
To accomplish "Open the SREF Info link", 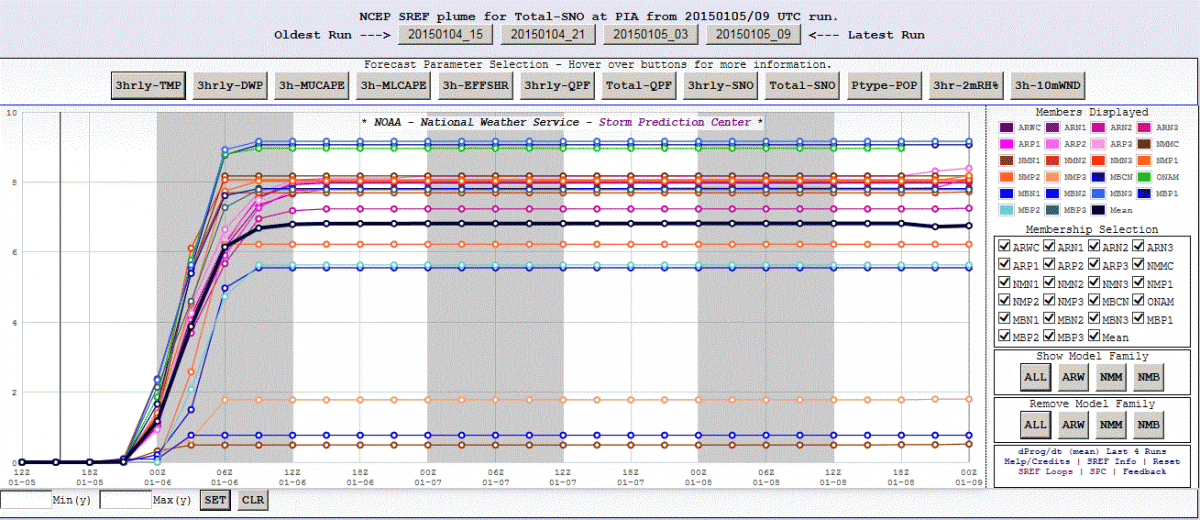I will [1113, 462].
